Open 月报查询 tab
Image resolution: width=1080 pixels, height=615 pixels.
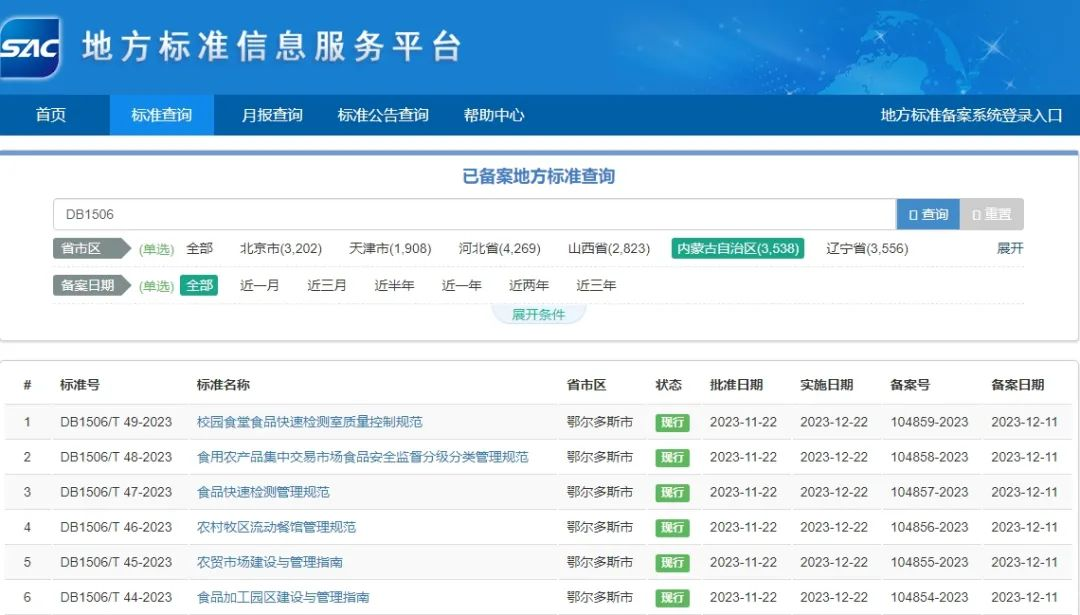[271, 115]
